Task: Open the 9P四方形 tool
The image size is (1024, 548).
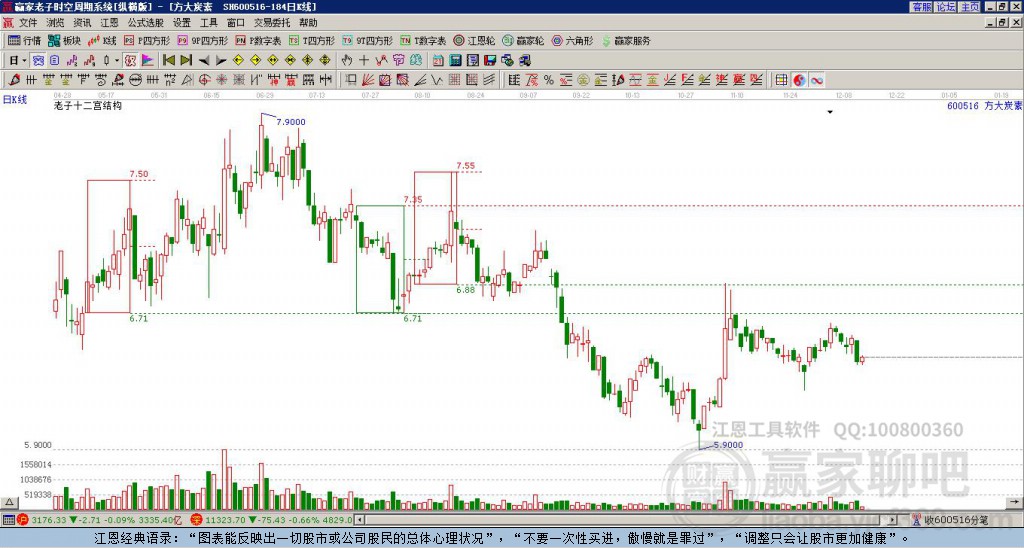Action: tap(202, 40)
